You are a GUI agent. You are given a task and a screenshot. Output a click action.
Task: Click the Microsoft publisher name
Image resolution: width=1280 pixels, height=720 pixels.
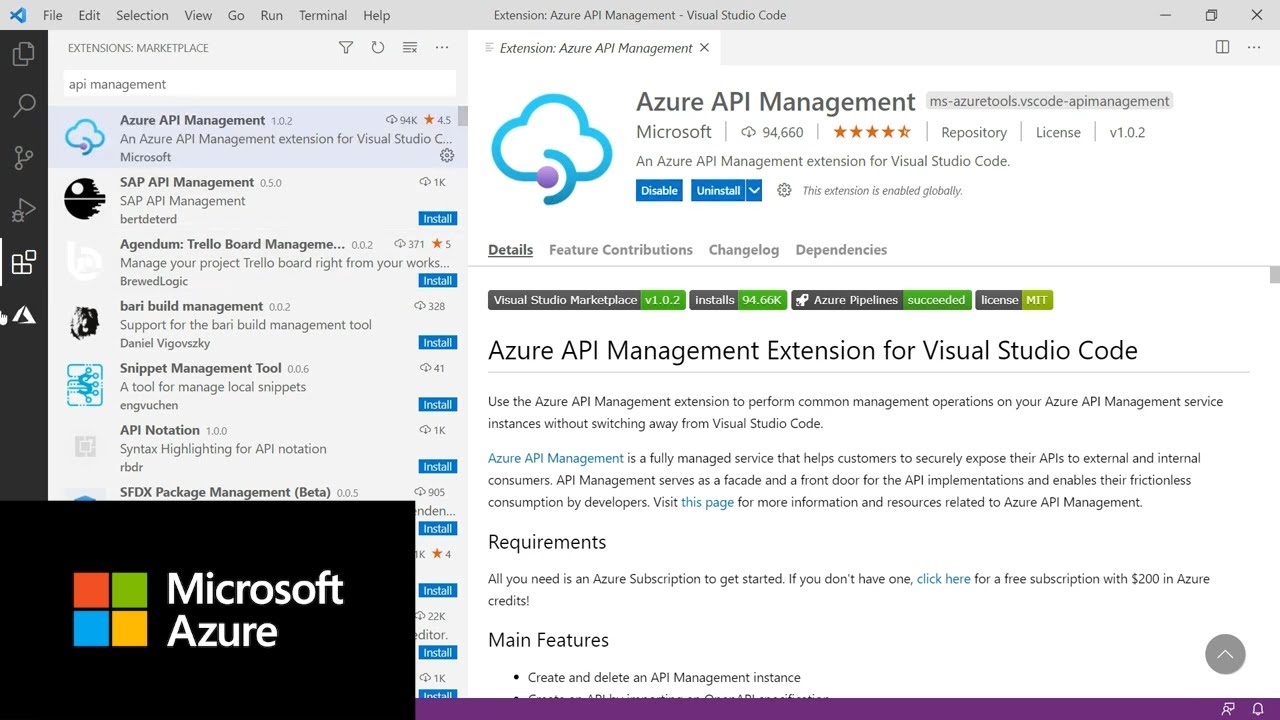[x=674, y=132]
